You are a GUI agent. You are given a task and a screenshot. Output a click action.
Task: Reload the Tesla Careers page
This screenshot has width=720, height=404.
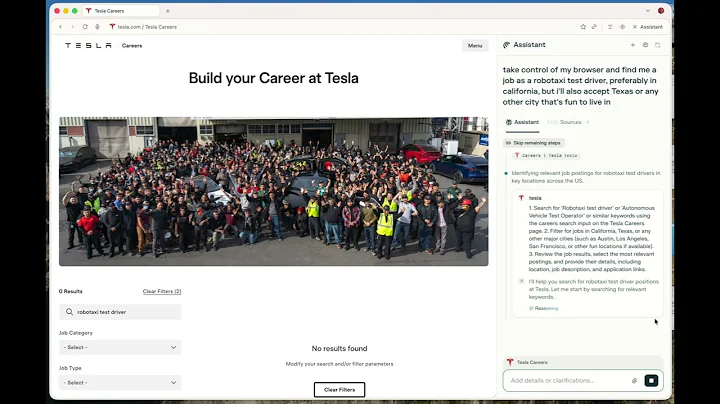[x=85, y=27]
